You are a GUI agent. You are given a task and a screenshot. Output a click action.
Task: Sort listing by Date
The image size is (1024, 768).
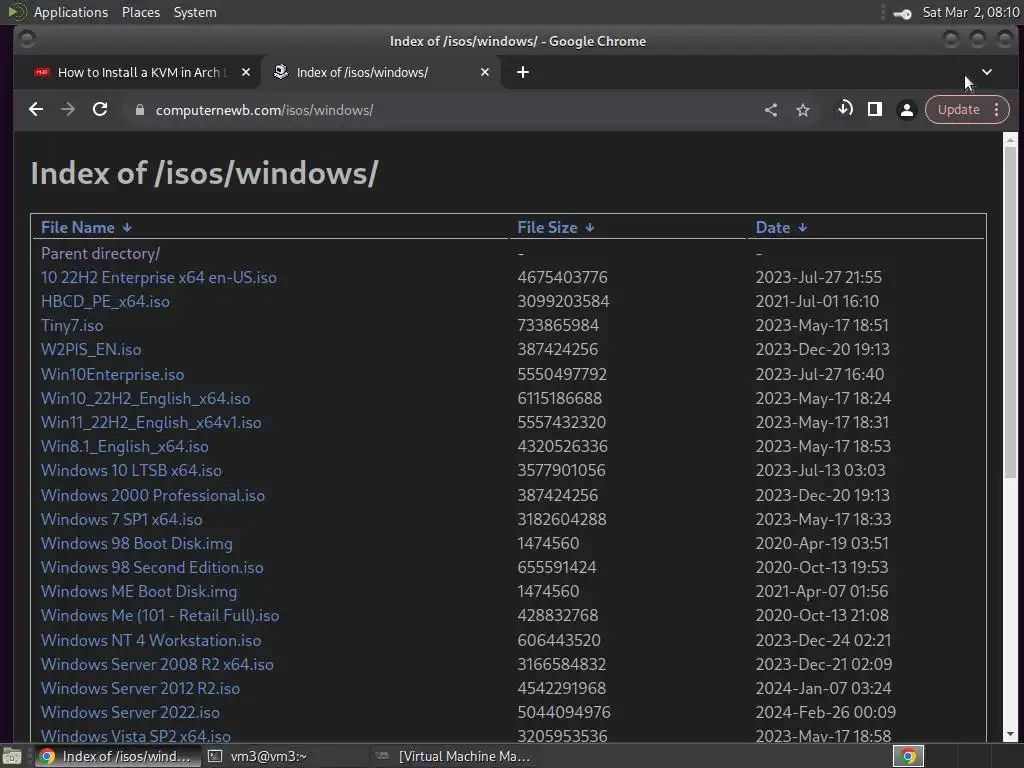[773, 227]
